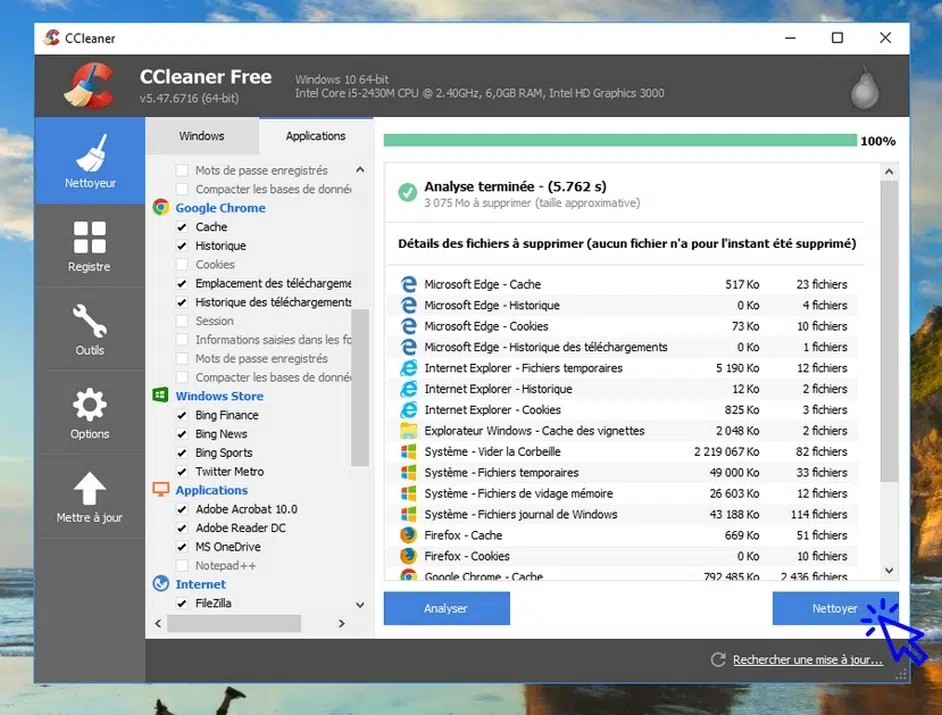
Task: Open the Options gear section
Action: tap(90, 413)
